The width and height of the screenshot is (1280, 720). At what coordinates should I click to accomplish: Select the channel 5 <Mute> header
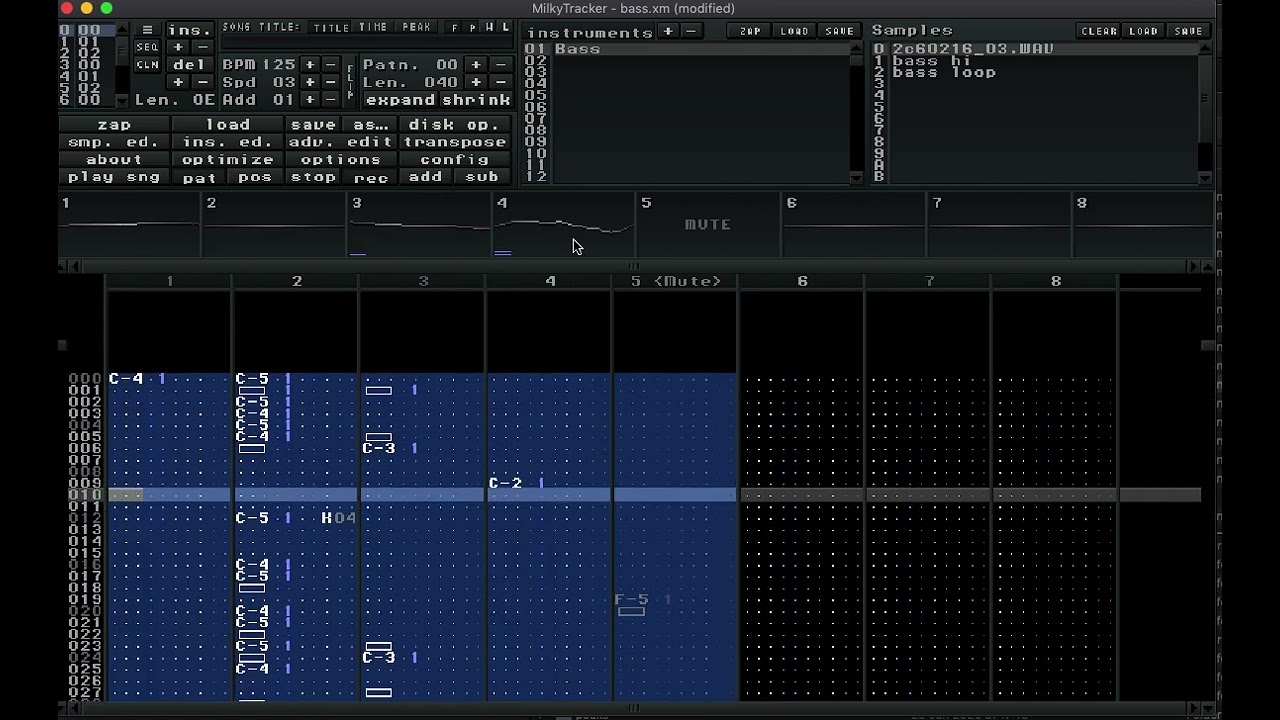675,281
